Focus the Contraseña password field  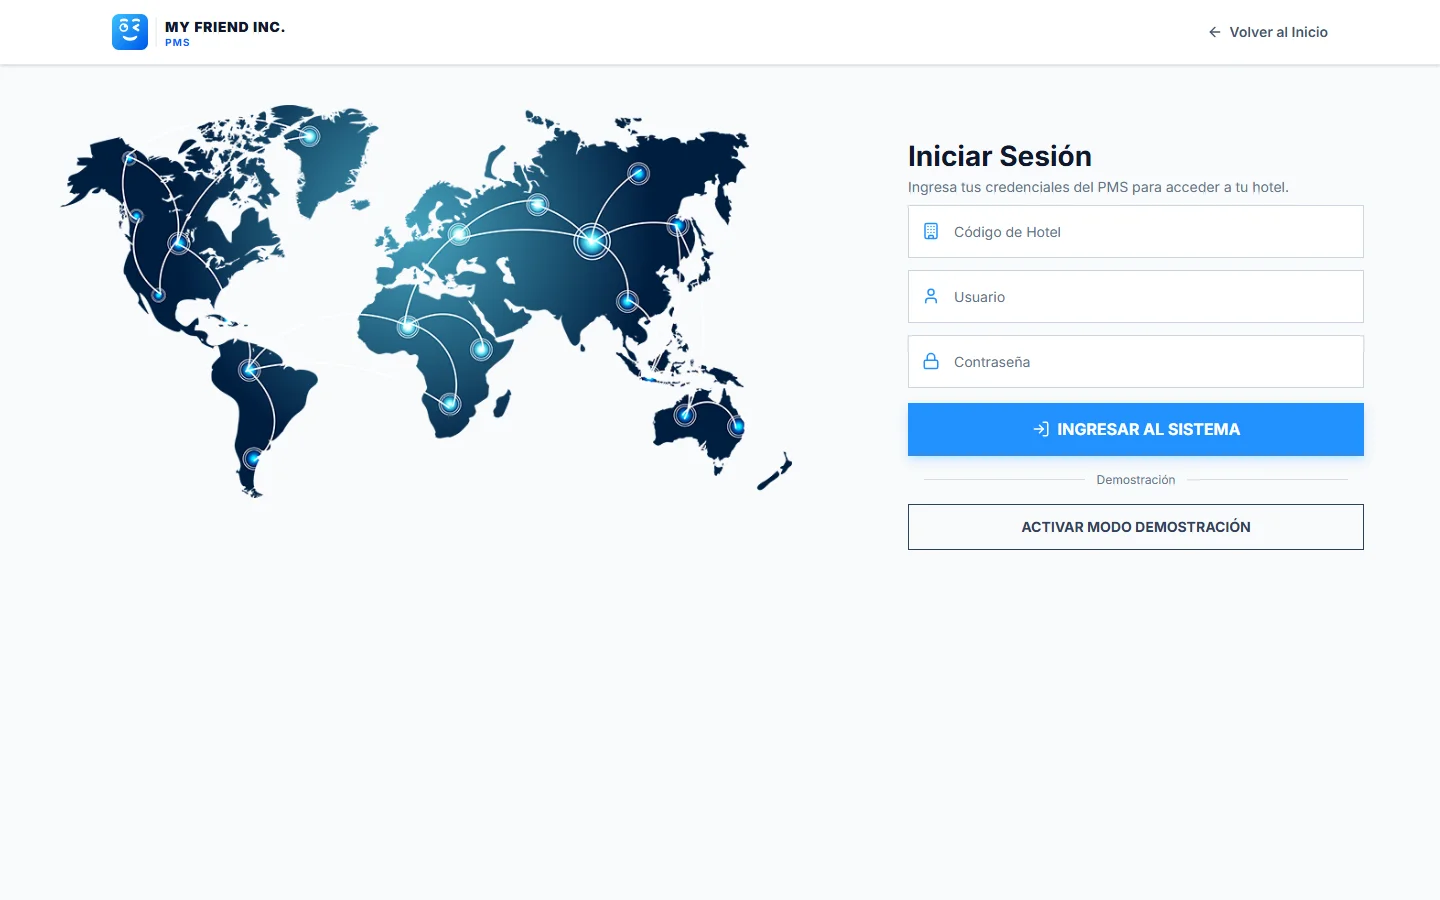1136,361
